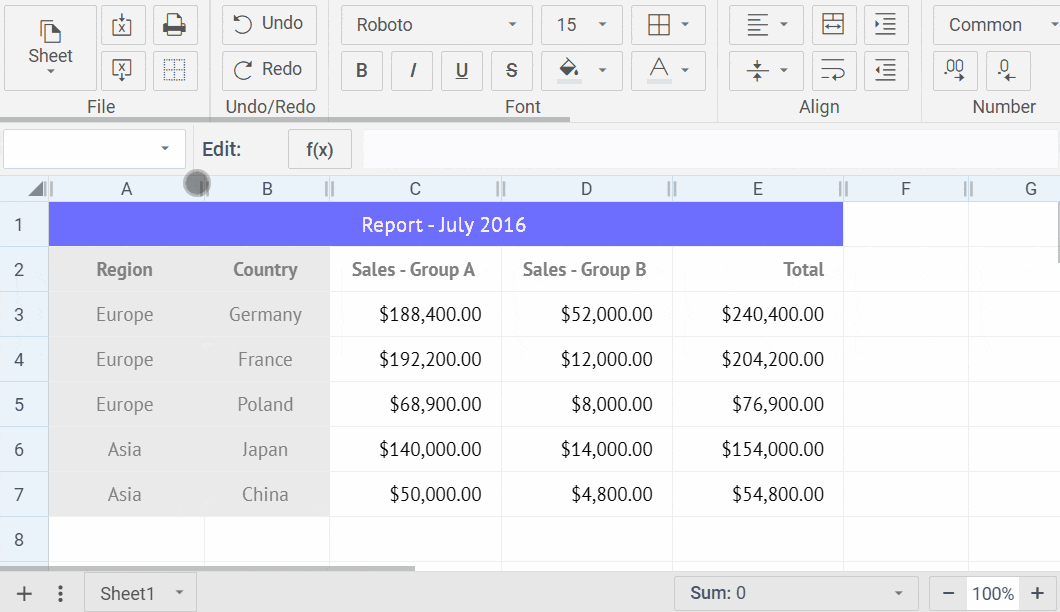Click the decrease decimal places icon

[x=1008, y=70]
